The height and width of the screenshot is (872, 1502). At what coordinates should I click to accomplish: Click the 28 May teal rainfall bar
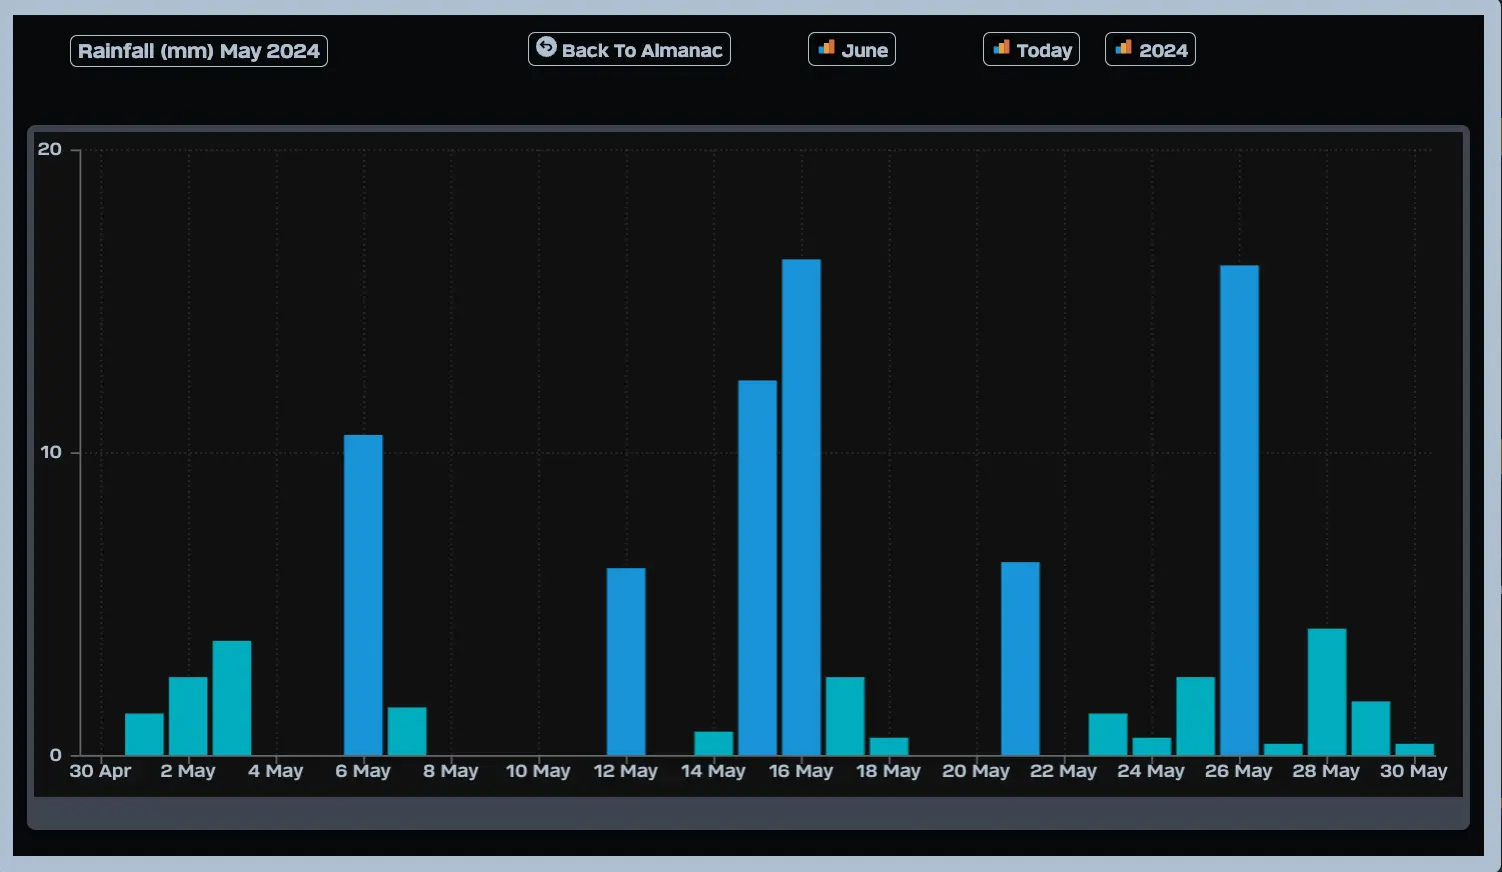[x=1327, y=691]
